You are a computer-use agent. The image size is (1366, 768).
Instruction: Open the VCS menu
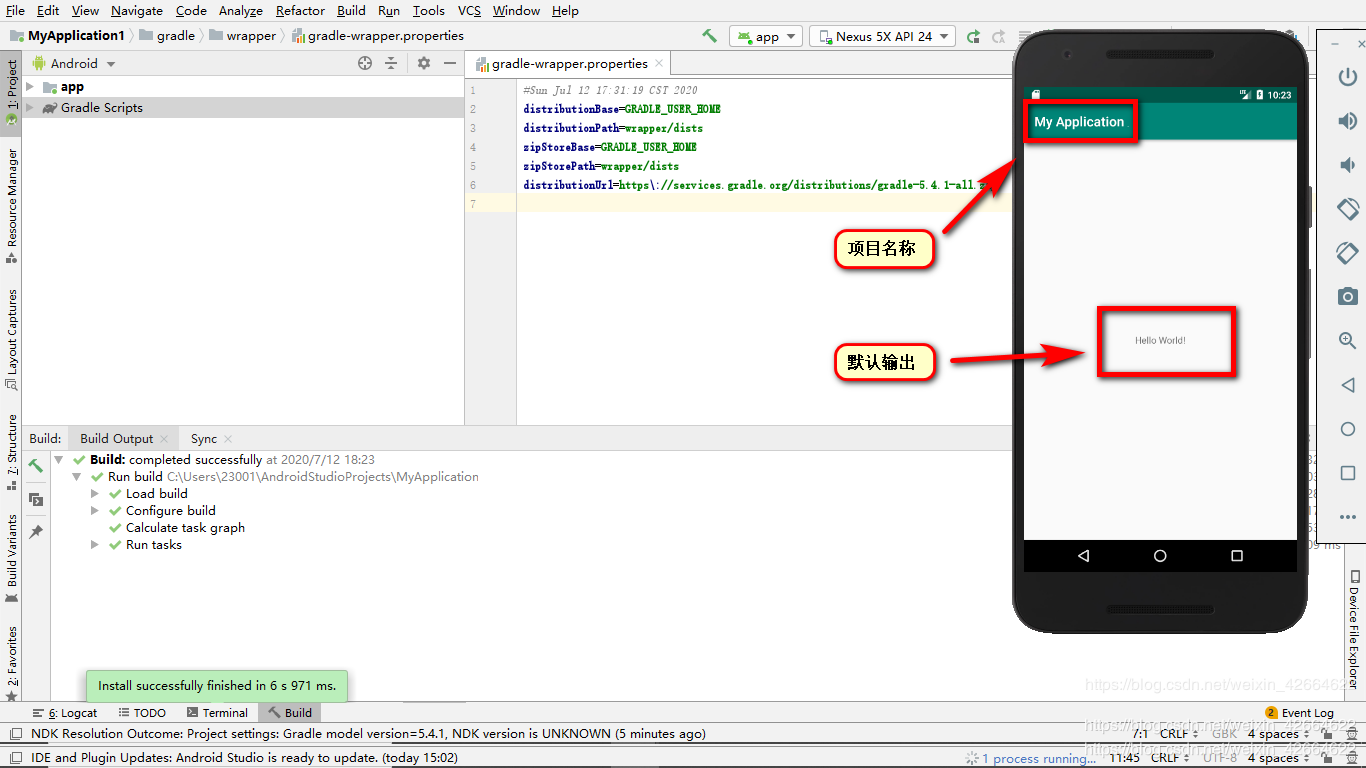click(469, 10)
